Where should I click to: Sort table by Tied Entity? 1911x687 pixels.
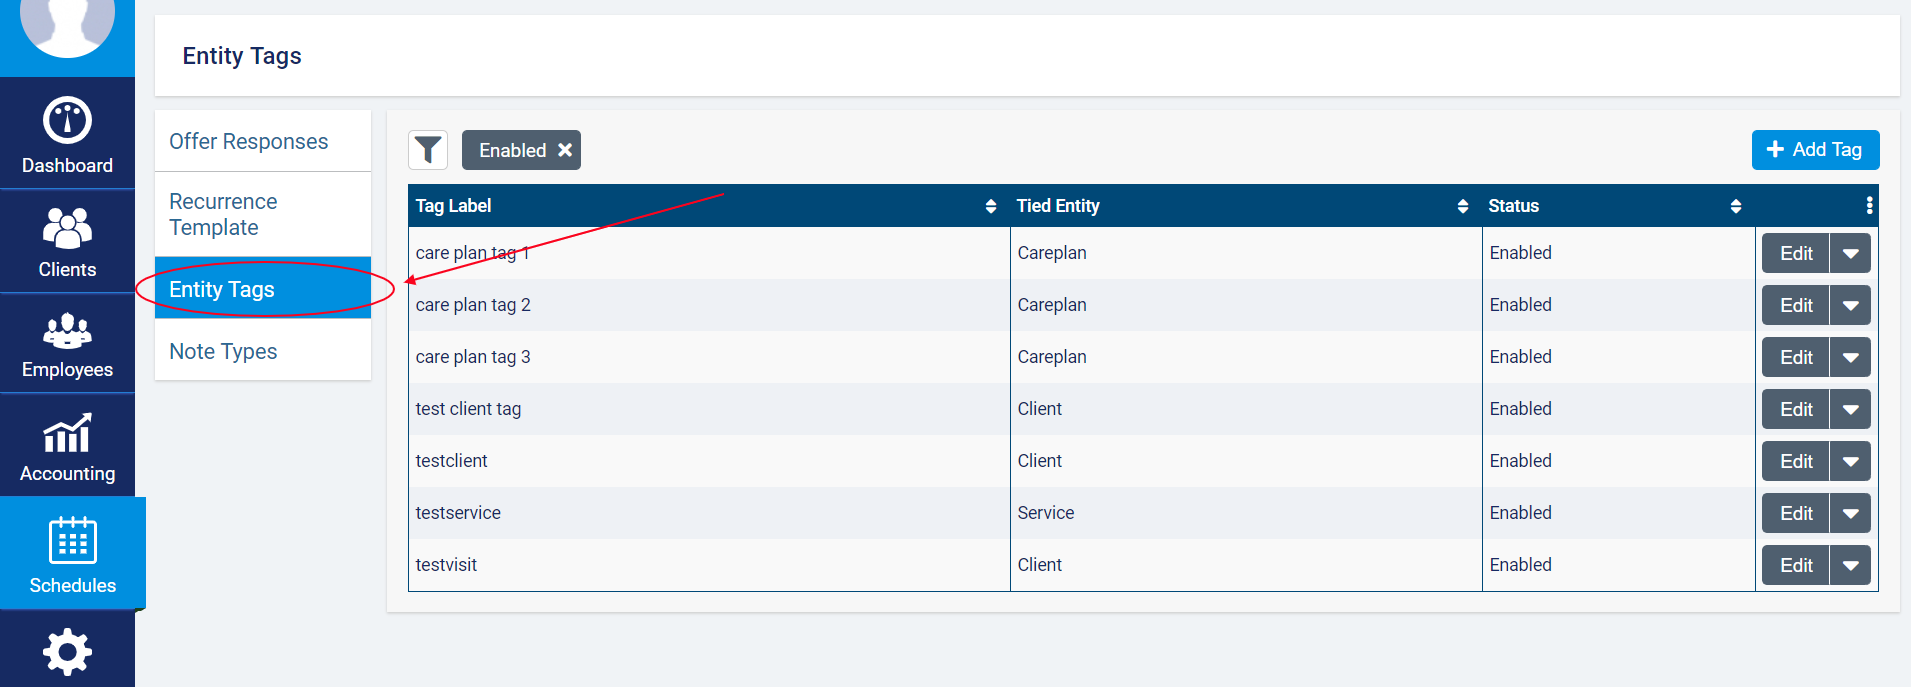1462,206
